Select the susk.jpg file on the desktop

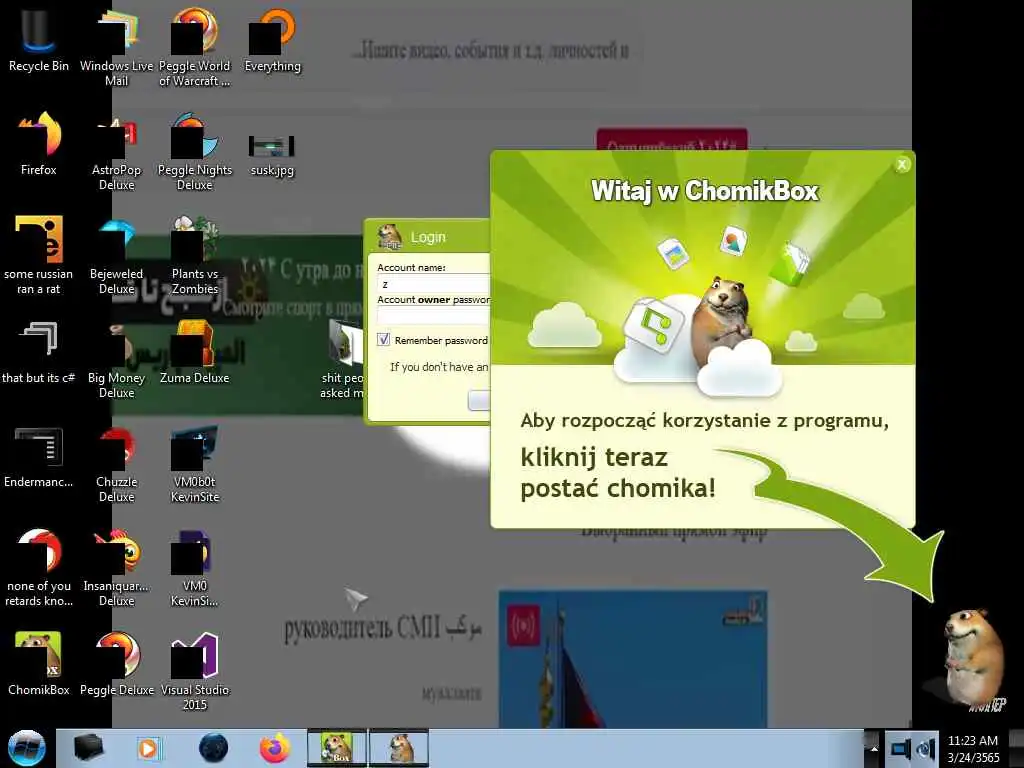click(x=272, y=155)
